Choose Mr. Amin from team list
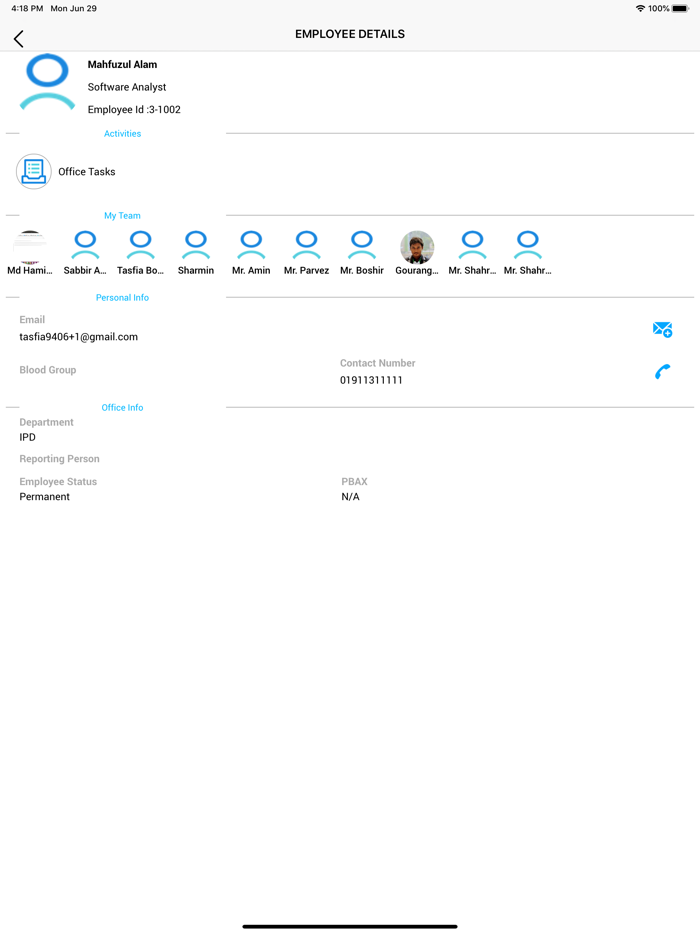This screenshot has width=700, height=934. point(251,246)
